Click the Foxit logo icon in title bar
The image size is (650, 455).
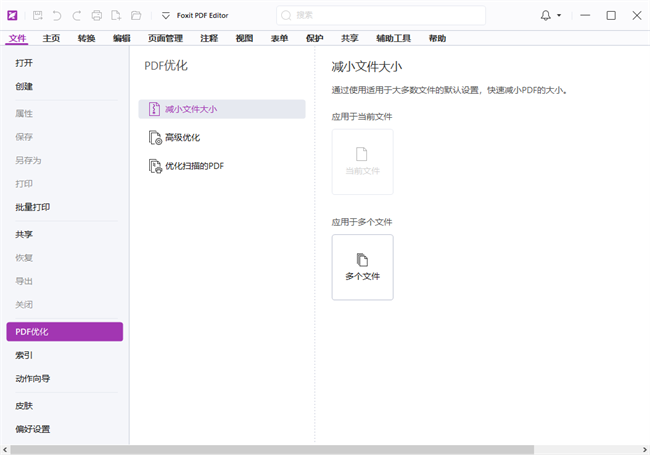12,16
